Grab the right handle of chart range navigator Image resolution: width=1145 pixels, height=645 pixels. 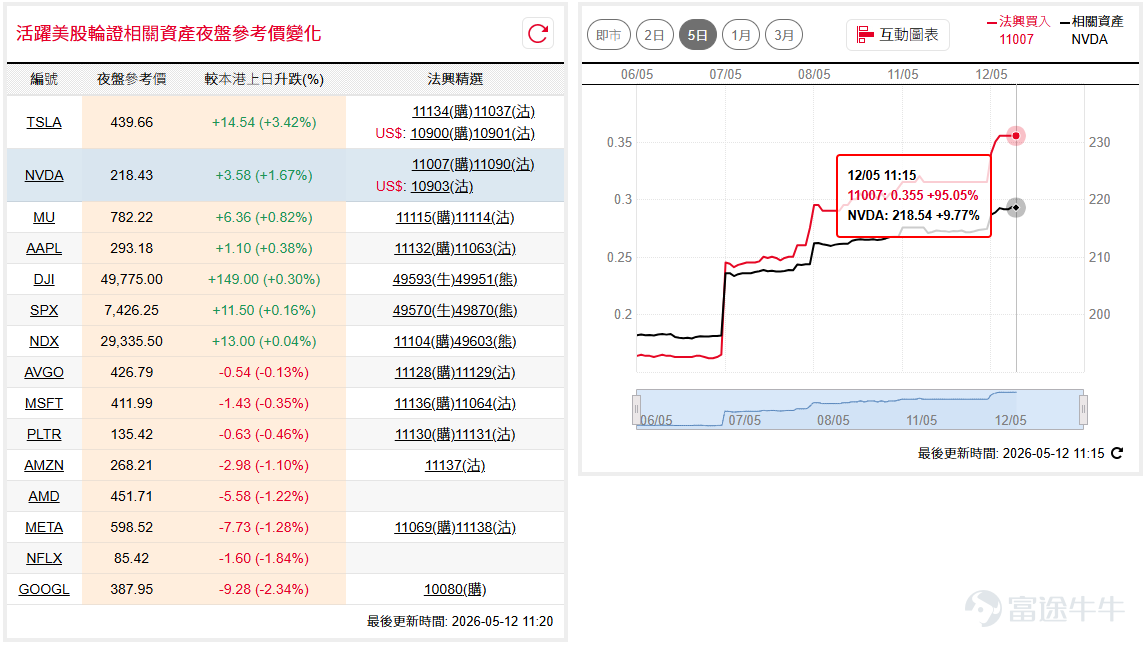tap(1084, 409)
